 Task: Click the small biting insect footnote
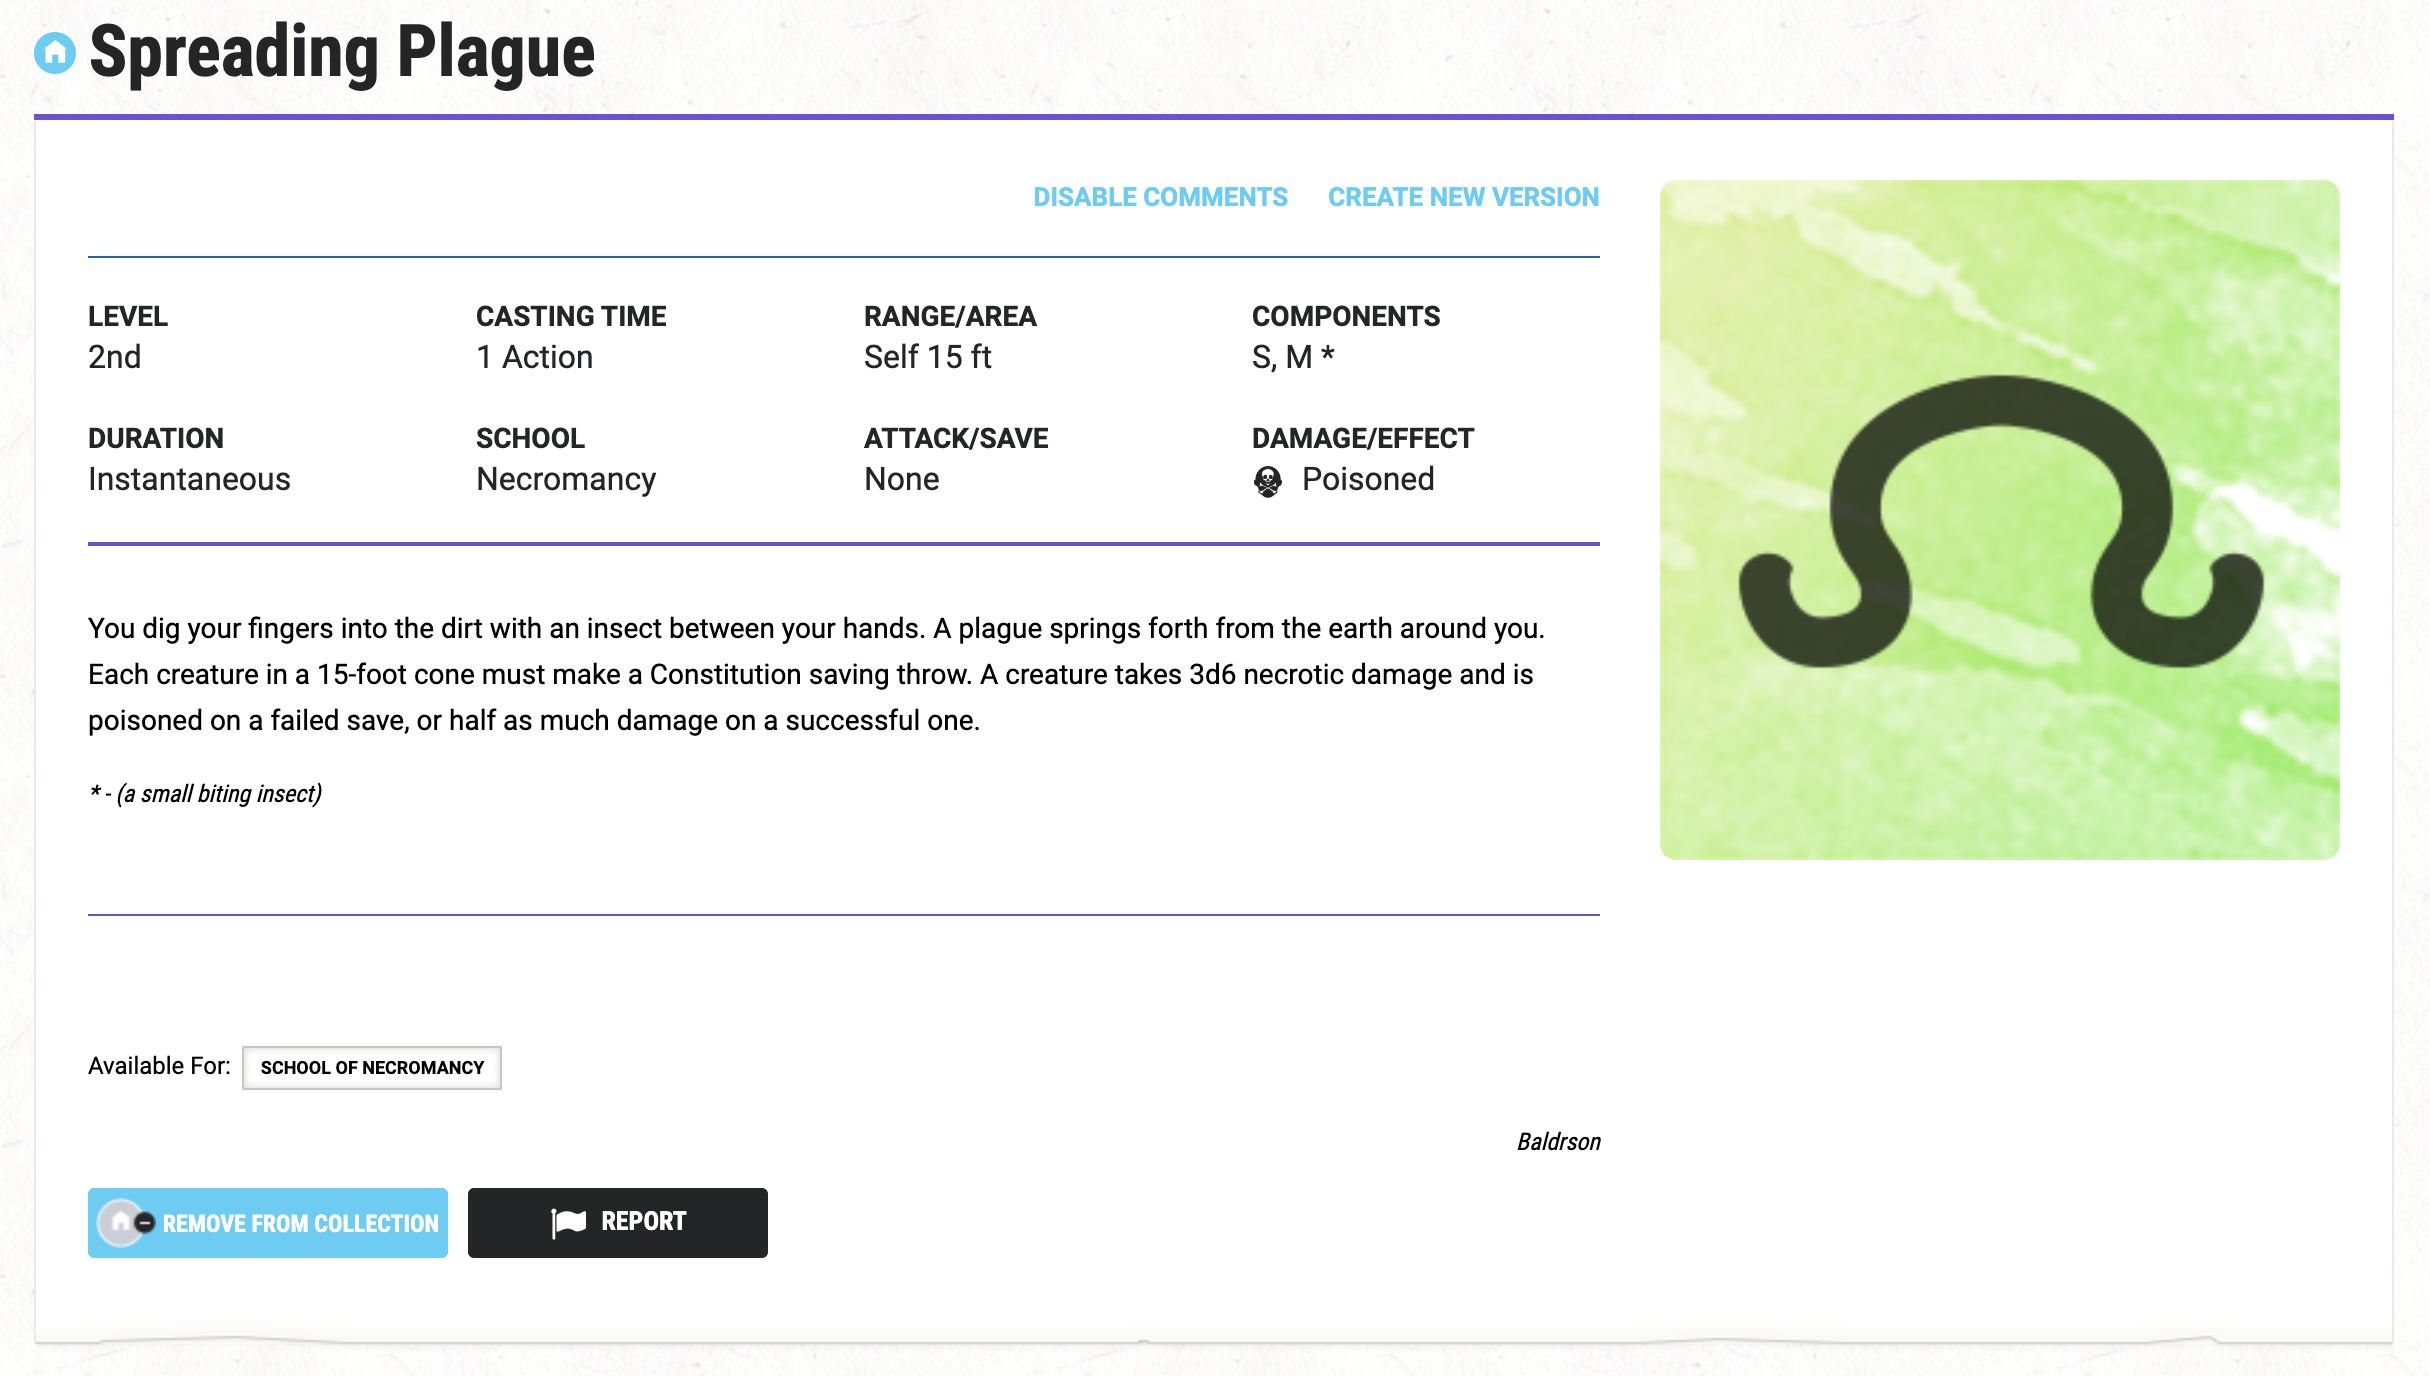(x=206, y=794)
